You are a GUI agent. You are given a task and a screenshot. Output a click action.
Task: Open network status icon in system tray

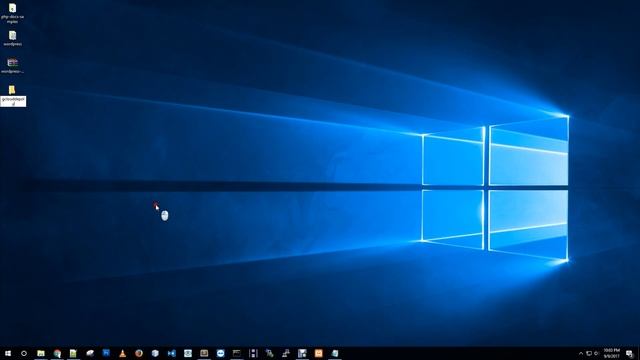coord(589,353)
